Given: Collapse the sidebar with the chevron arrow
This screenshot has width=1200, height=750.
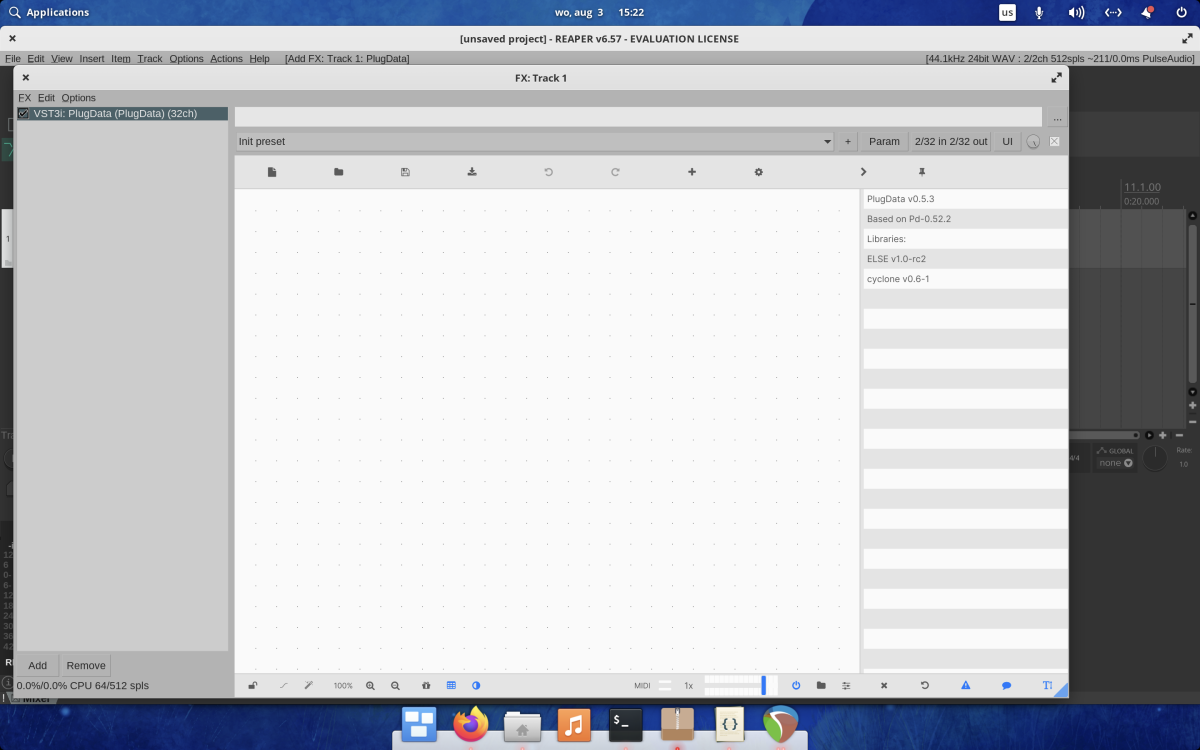Looking at the screenshot, I should pyautogui.click(x=864, y=172).
